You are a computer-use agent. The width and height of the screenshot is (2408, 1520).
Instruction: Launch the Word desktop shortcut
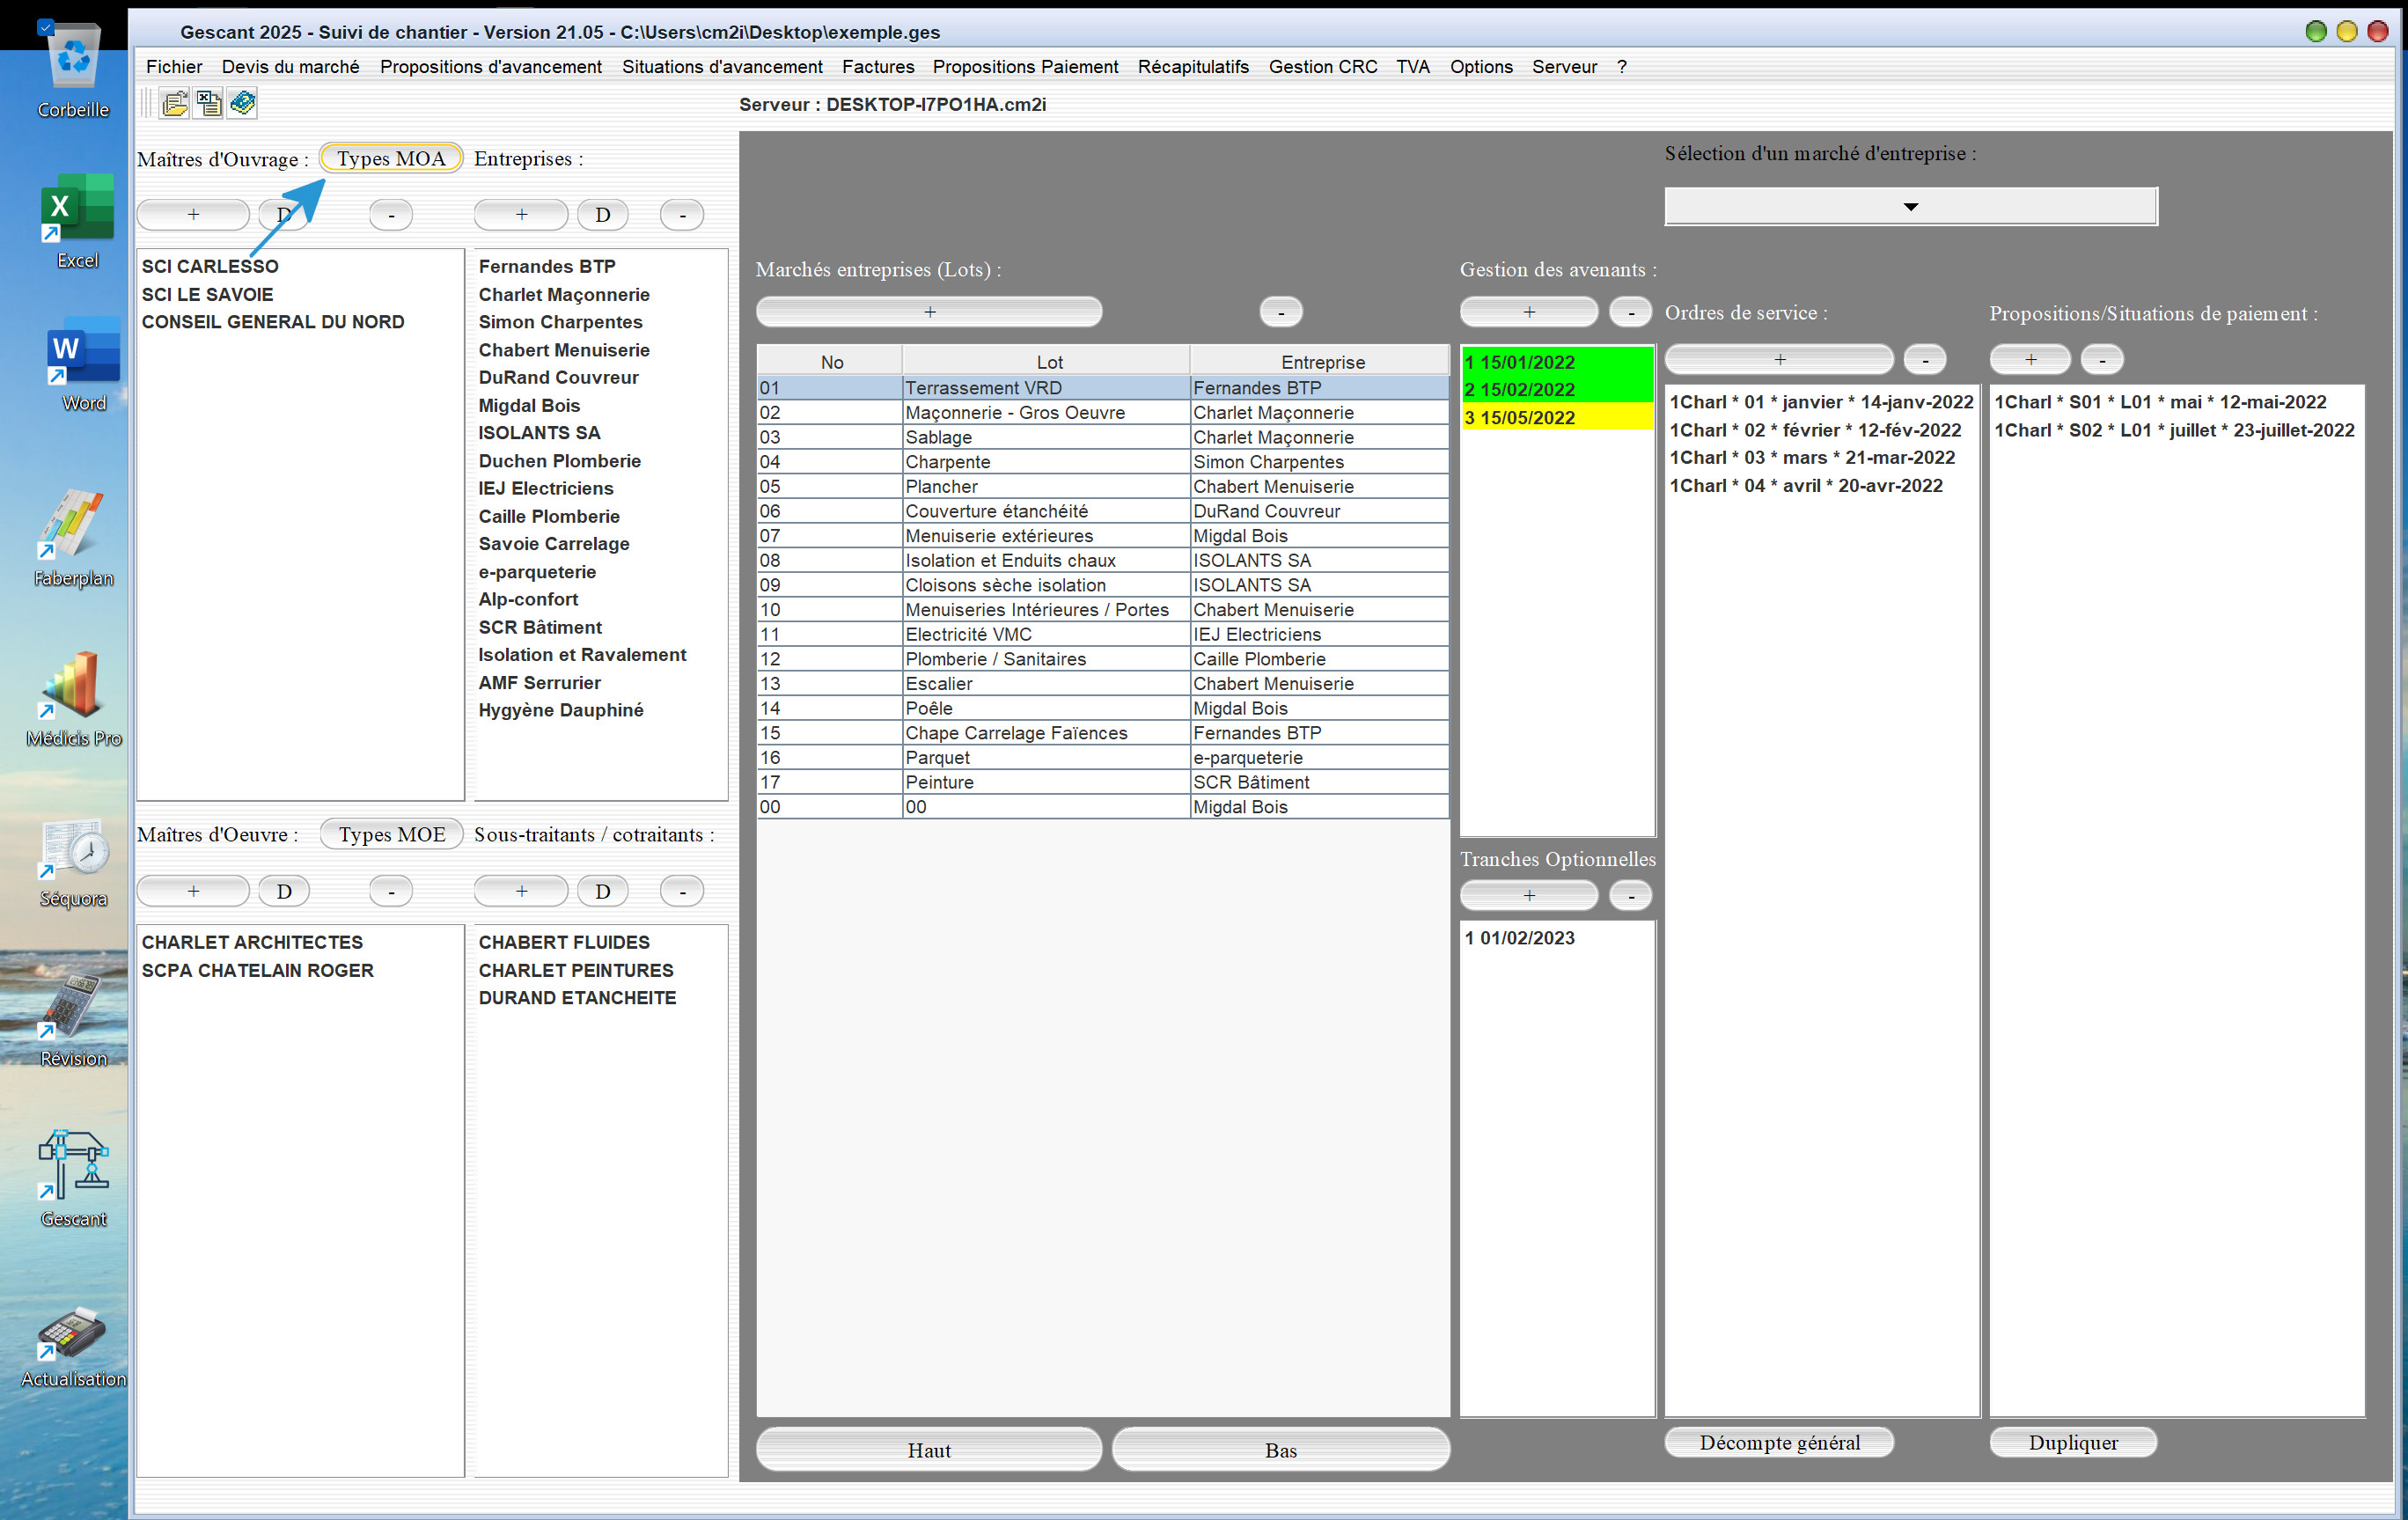(83, 365)
